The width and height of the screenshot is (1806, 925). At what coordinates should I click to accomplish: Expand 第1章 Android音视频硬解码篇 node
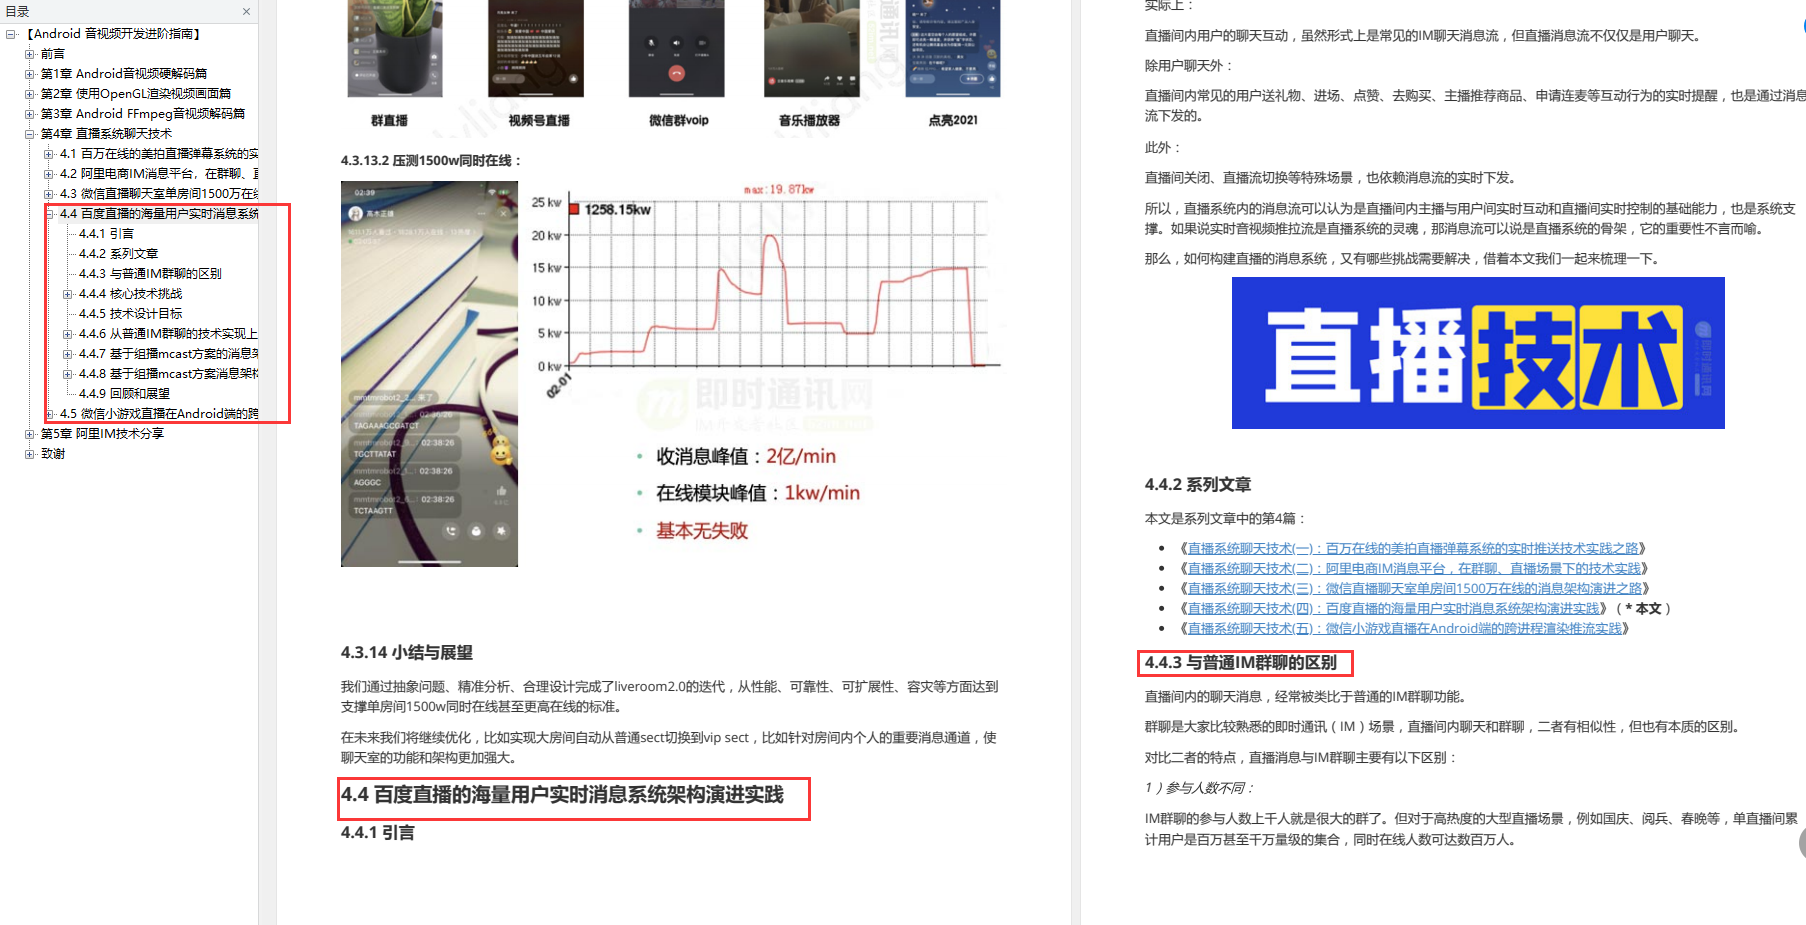(x=29, y=74)
